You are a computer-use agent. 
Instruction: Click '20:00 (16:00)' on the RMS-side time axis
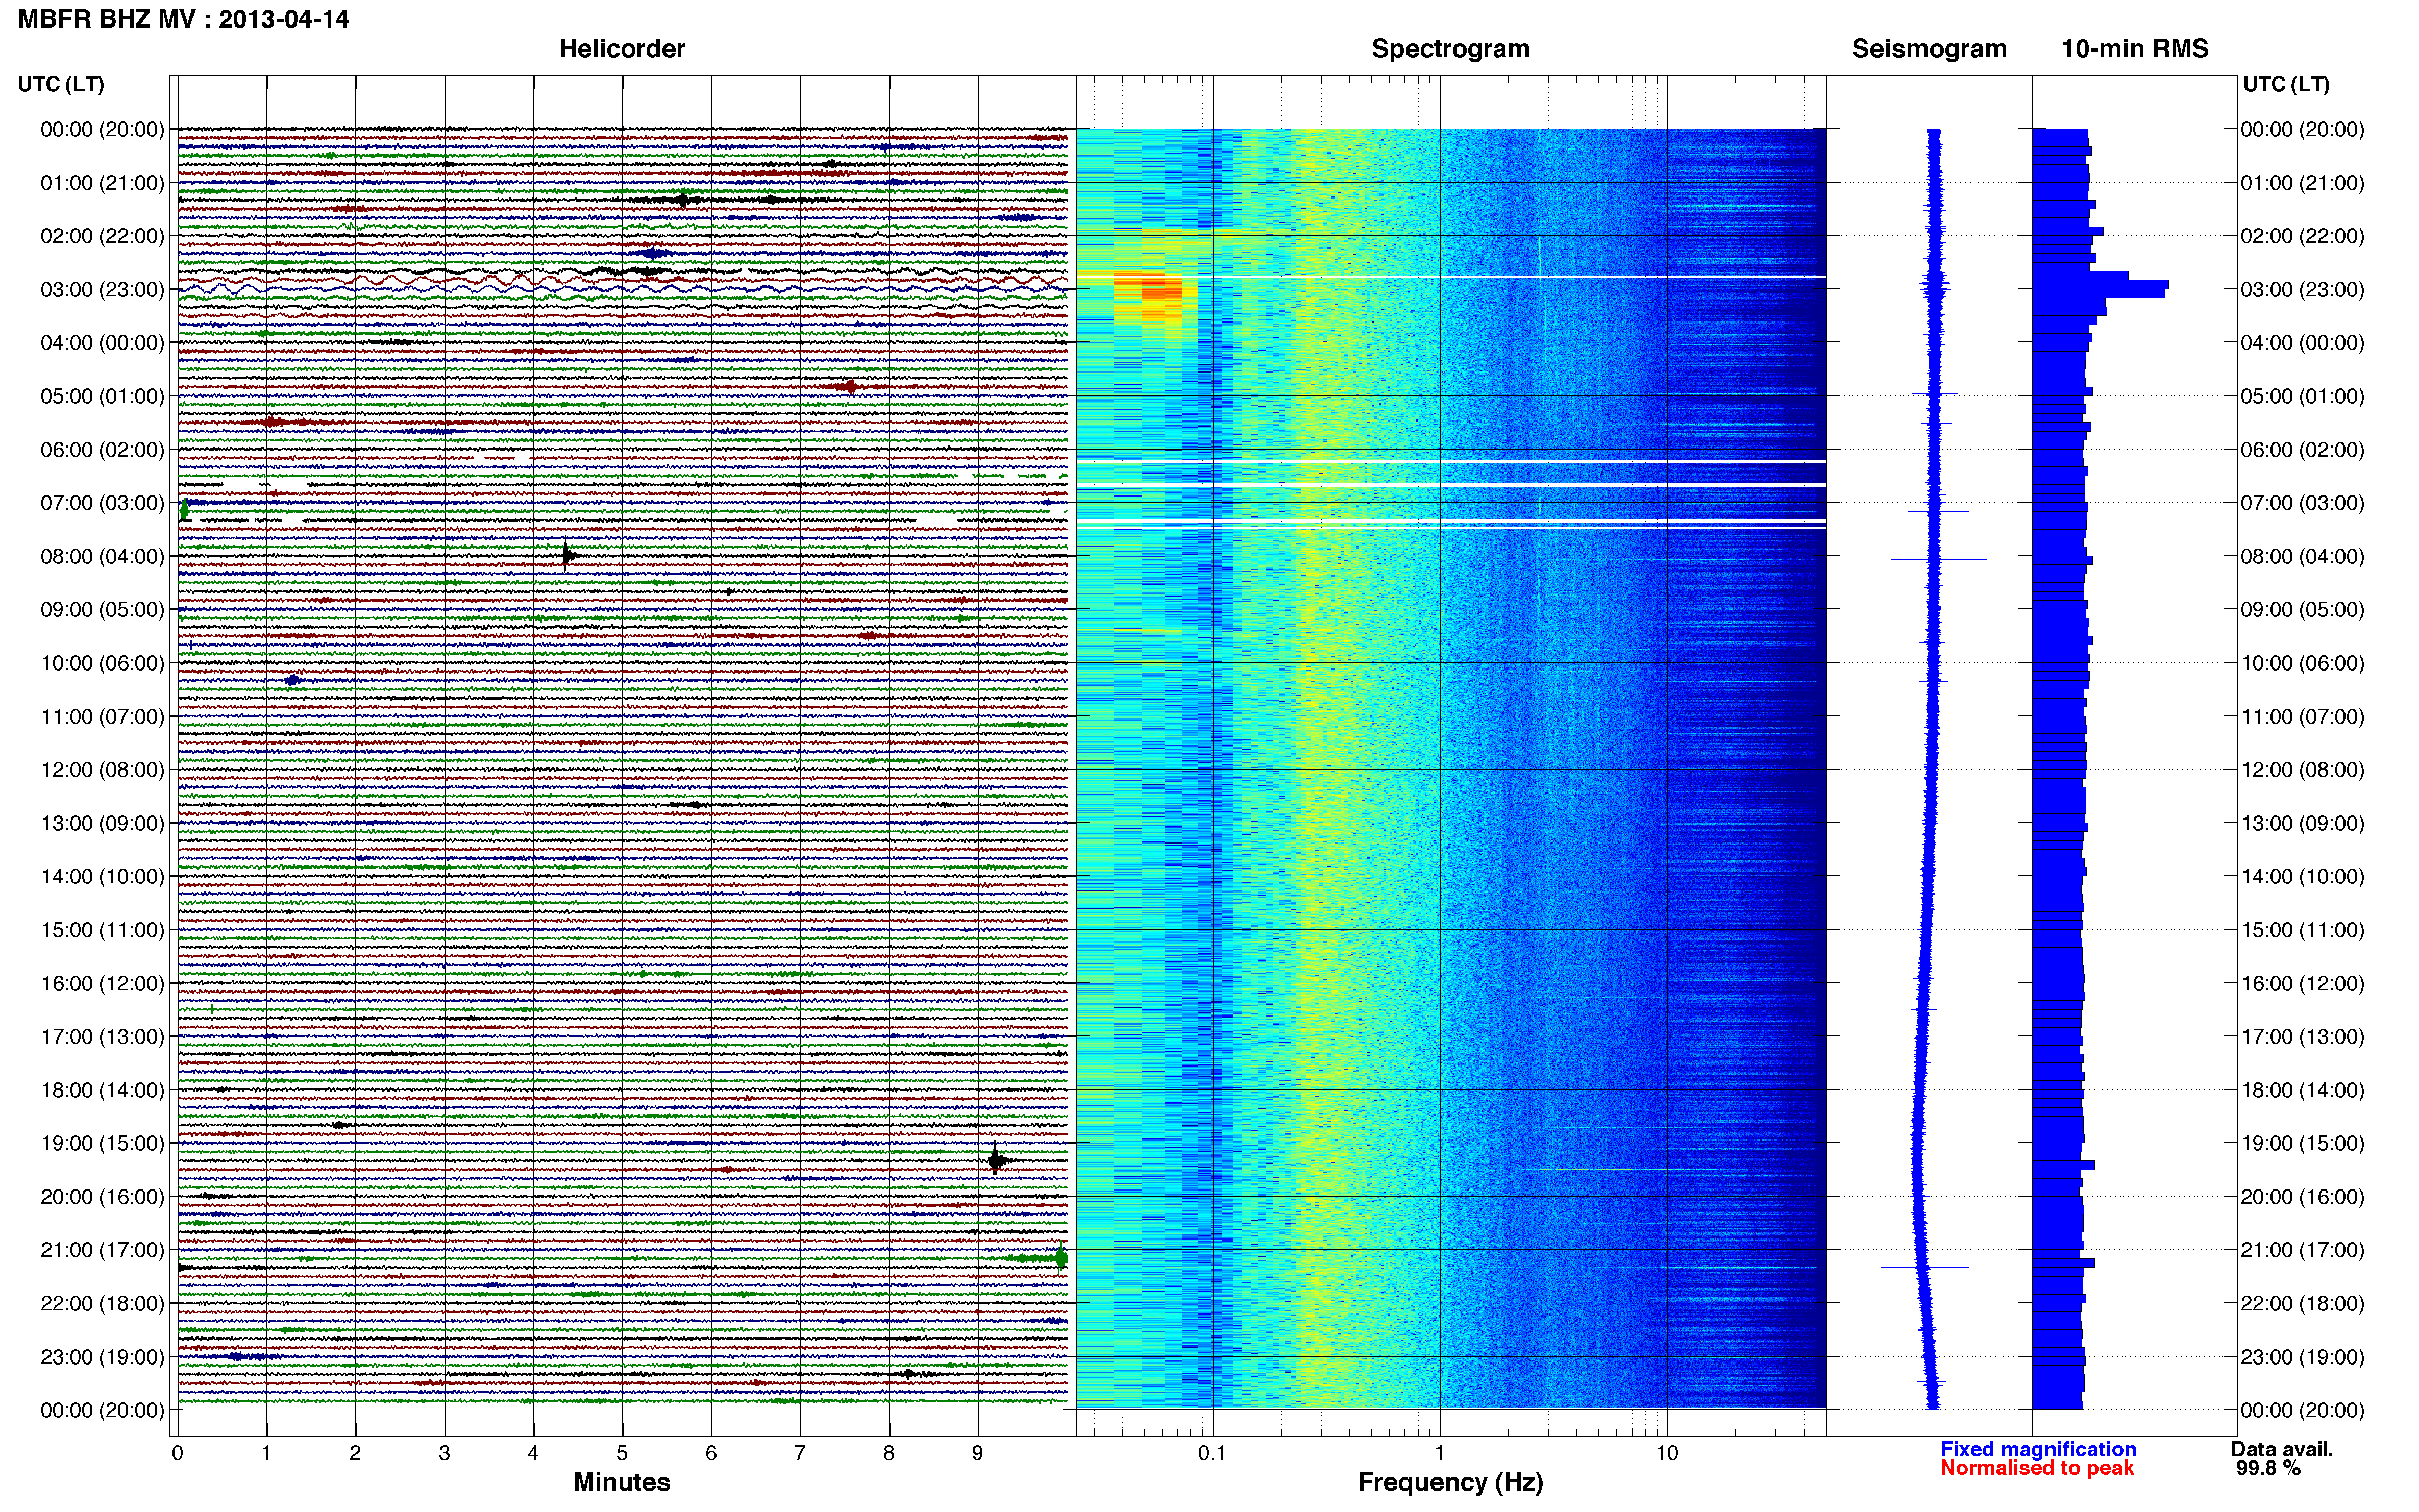coord(2302,1197)
